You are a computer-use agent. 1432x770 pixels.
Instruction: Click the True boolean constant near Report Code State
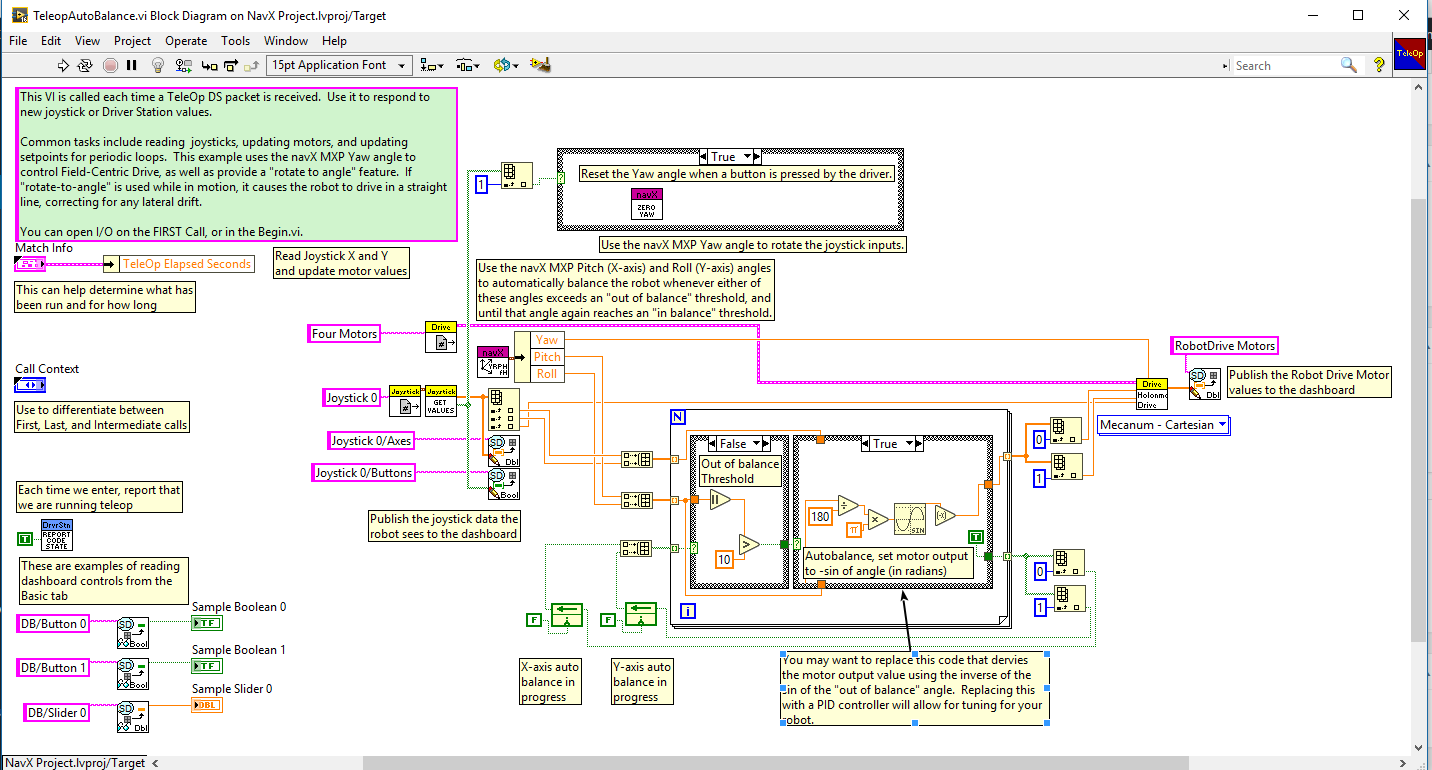[25, 539]
